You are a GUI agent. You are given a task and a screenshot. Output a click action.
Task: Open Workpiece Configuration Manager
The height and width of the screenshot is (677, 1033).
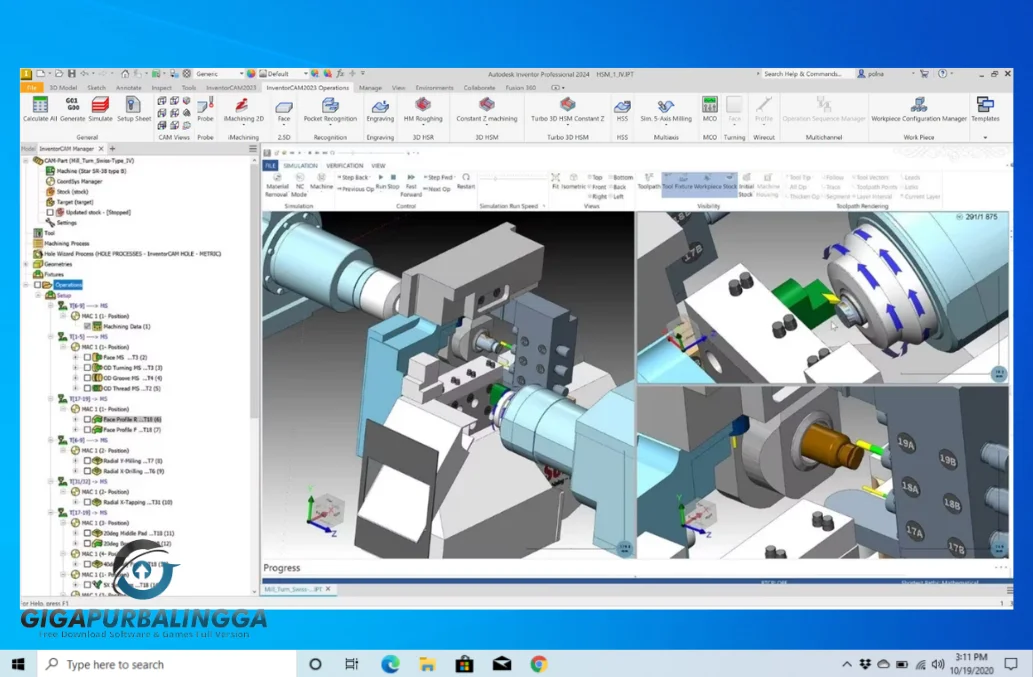[x=919, y=109]
